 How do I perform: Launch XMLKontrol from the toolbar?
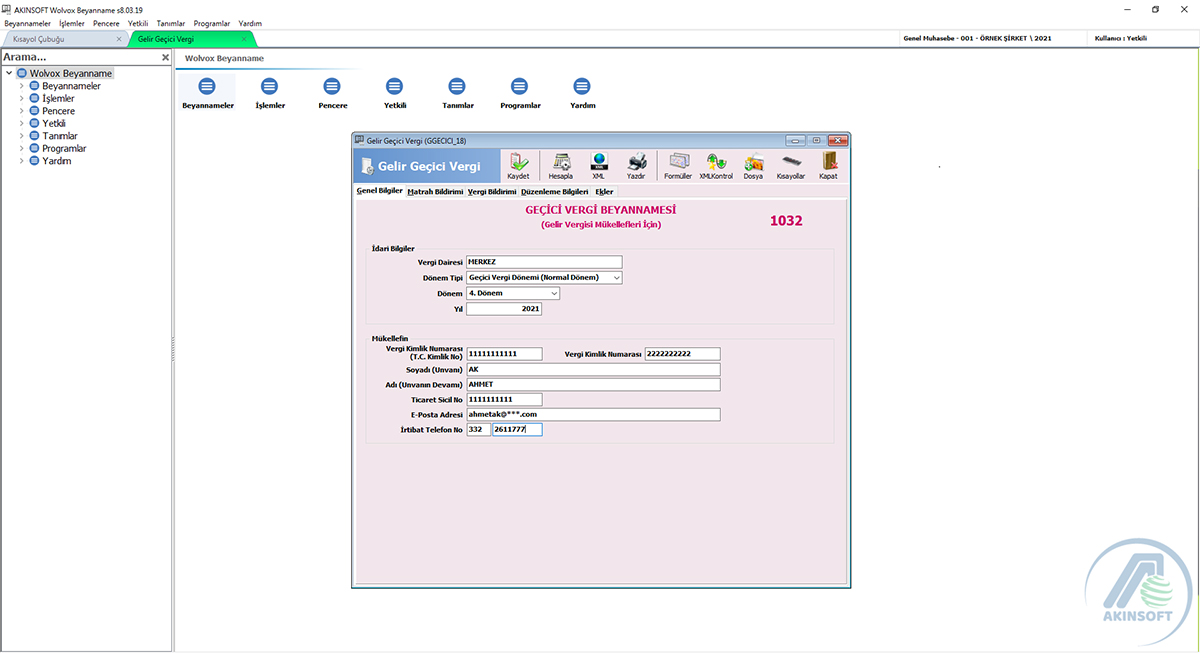click(x=716, y=165)
